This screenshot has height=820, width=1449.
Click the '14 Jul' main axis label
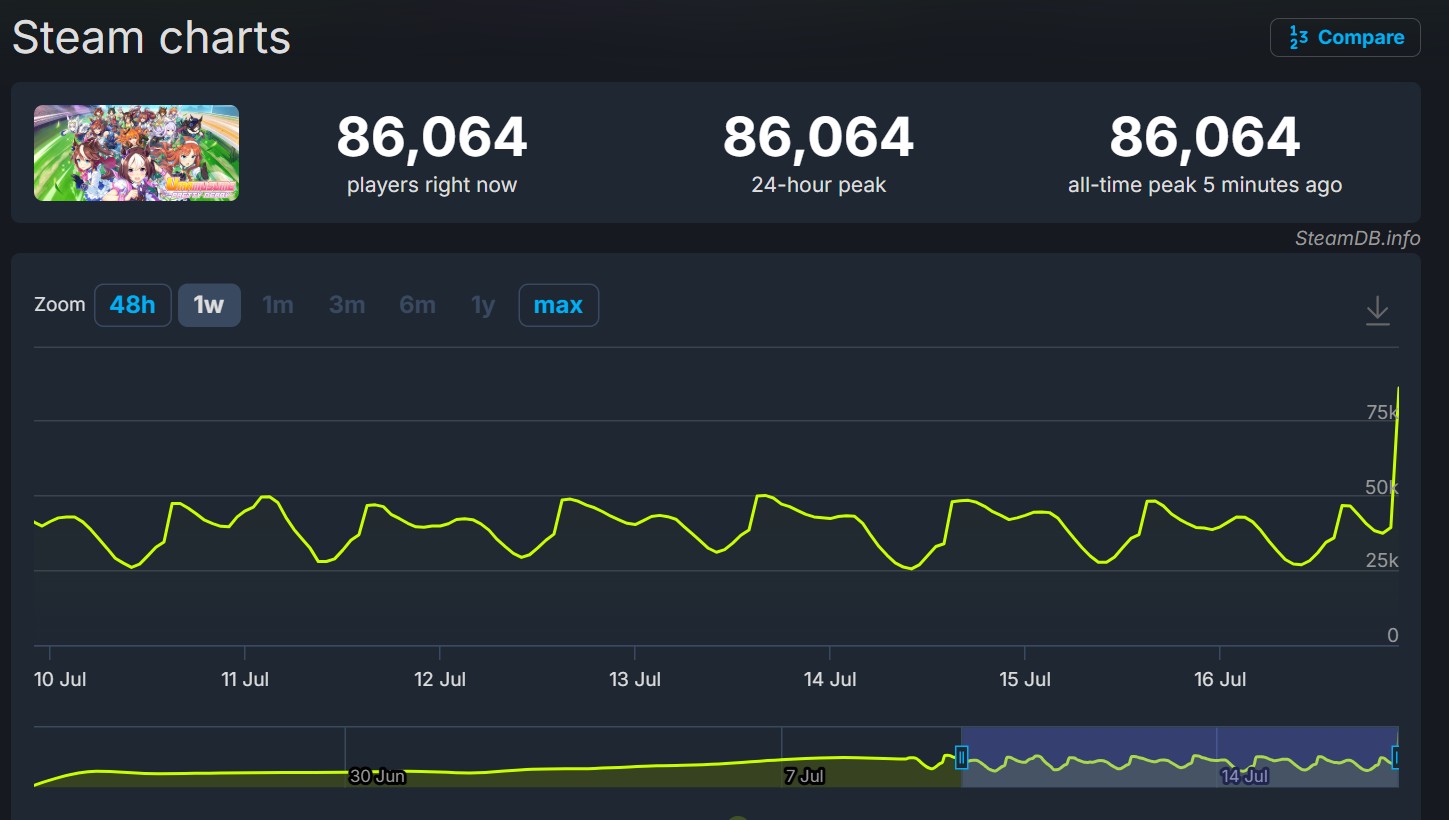830,679
